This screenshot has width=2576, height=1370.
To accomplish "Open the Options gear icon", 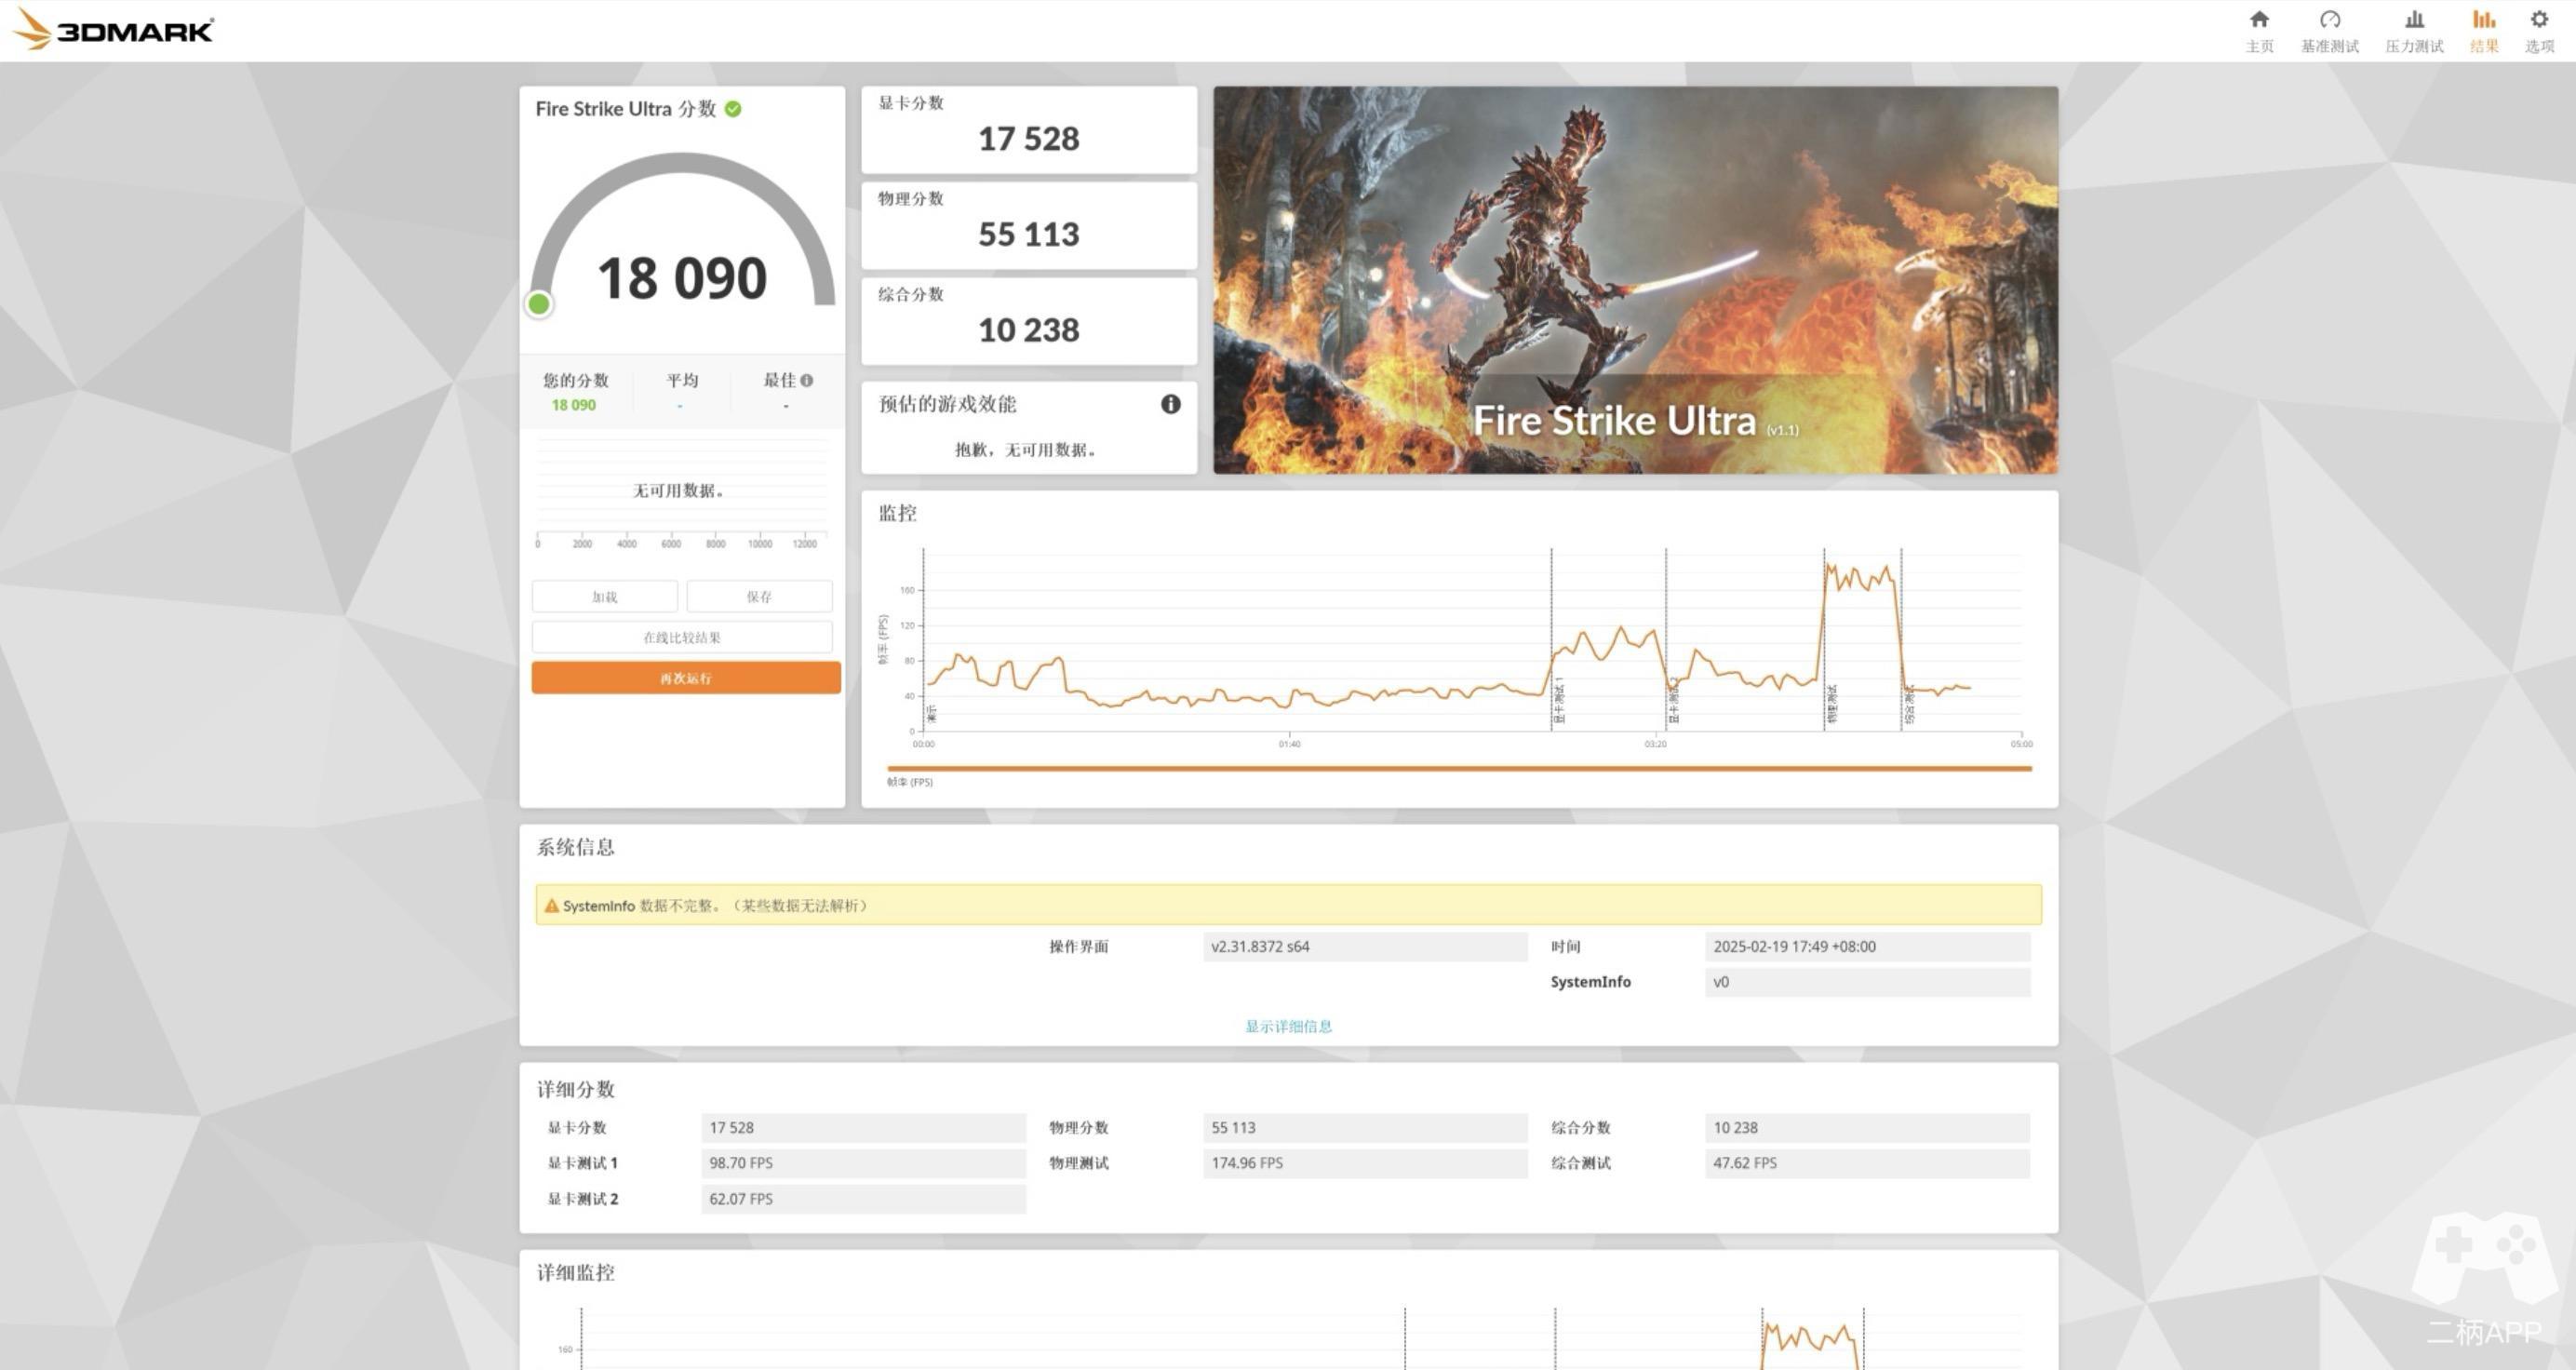I will click(x=2538, y=20).
